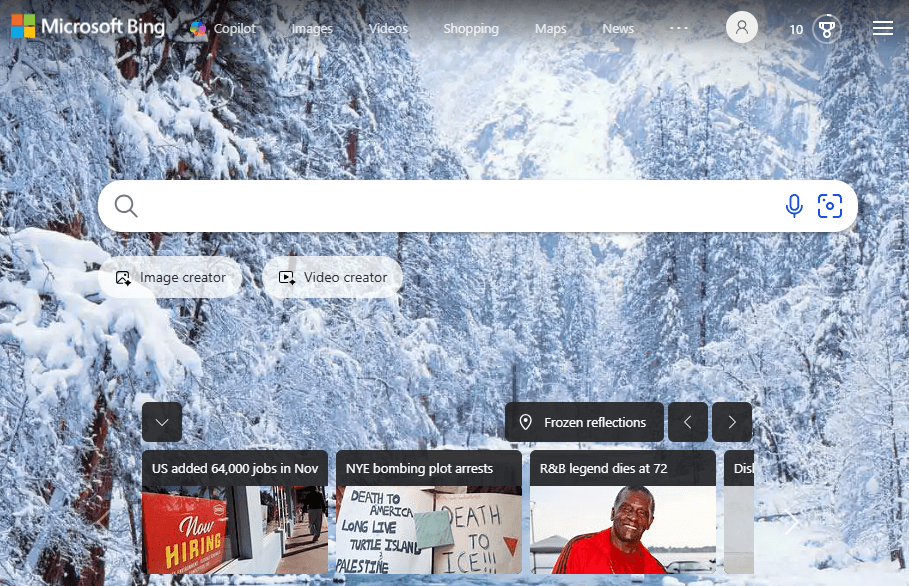Open the search magnifier icon

point(125,205)
